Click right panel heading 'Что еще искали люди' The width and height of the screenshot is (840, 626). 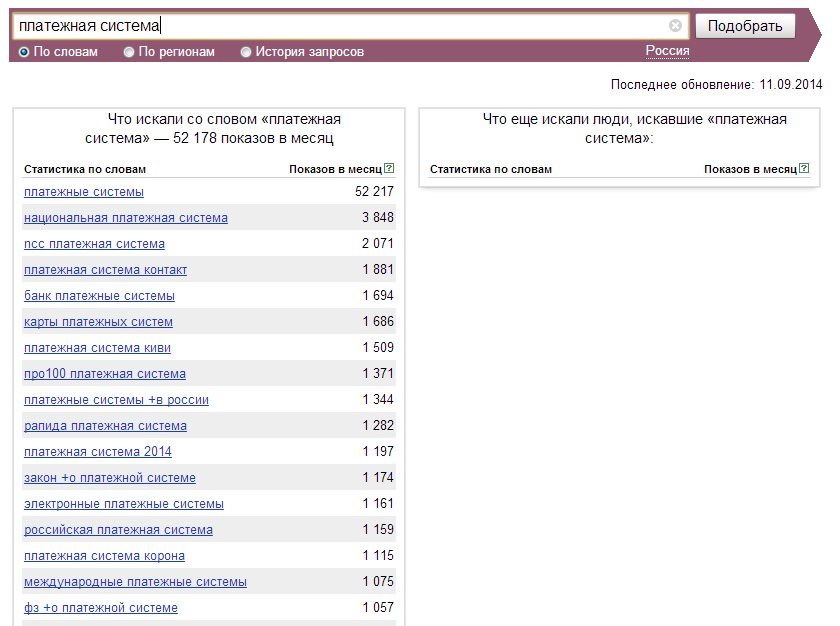[x=557, y=119]
